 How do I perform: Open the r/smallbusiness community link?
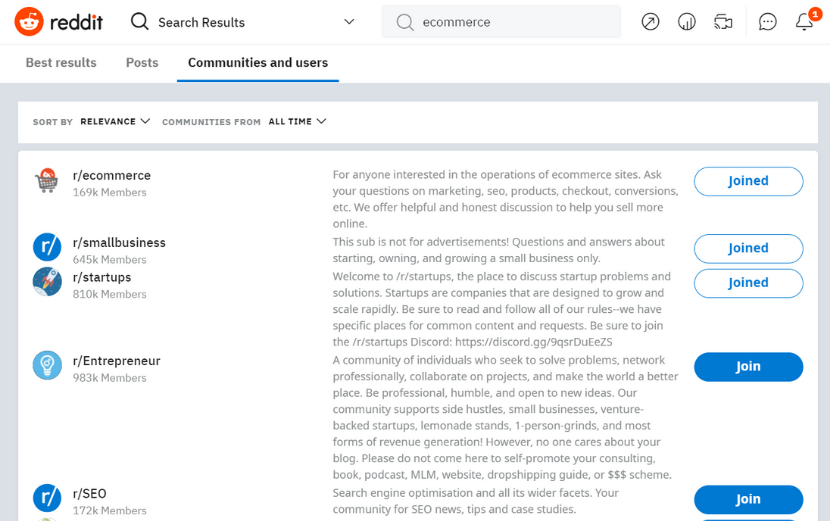(119, 242)
